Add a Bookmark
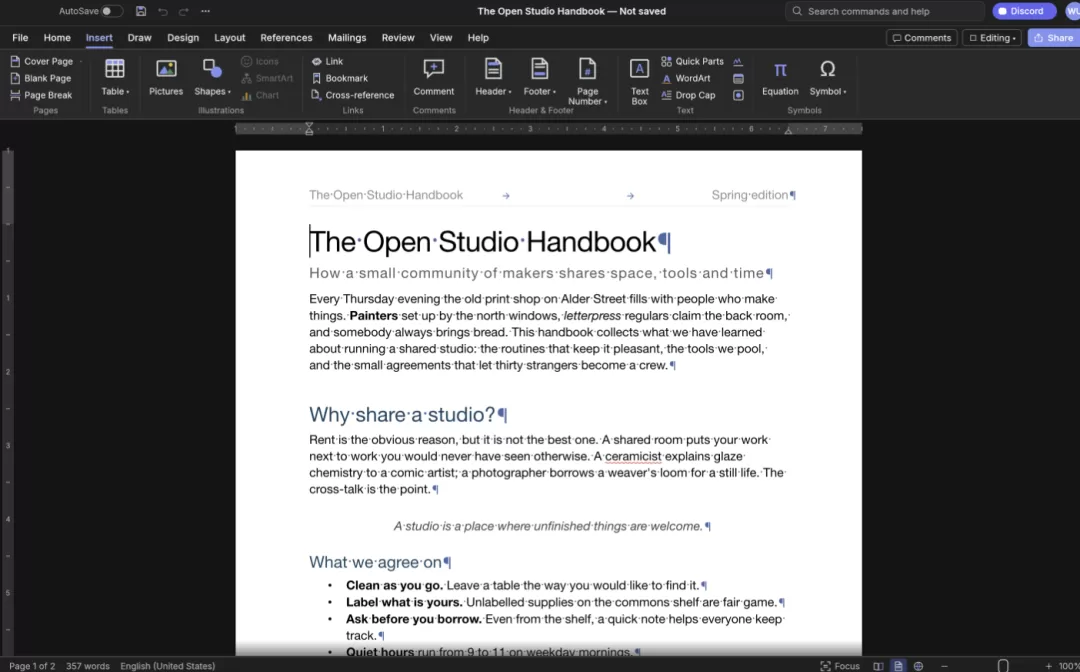 click(340, 78)
